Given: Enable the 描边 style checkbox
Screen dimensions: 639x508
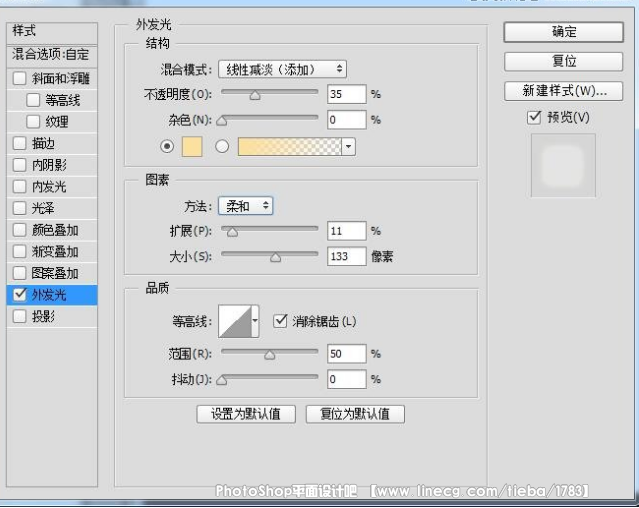Looking at the screenshot, I should [19, 143].
